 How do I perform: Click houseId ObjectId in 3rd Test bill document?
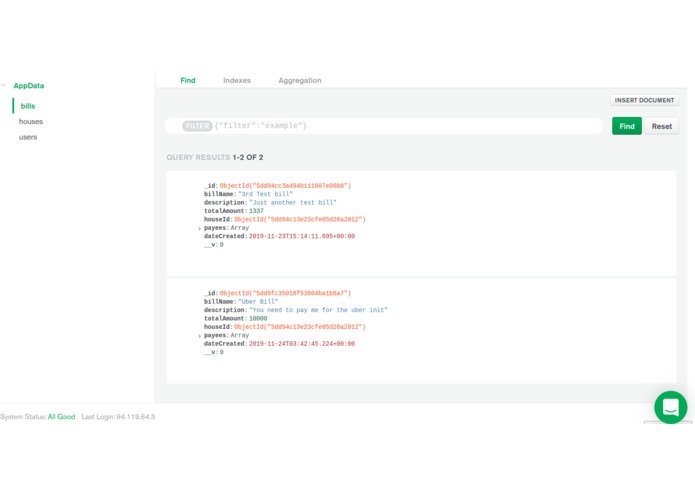point(300,219)
